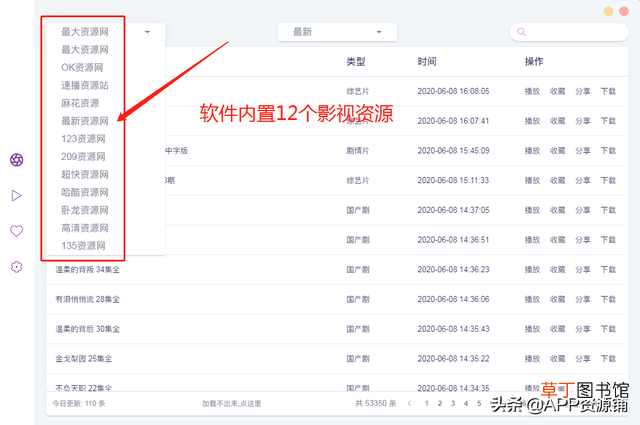Play the 16:07:41 entry

(532, 121)
